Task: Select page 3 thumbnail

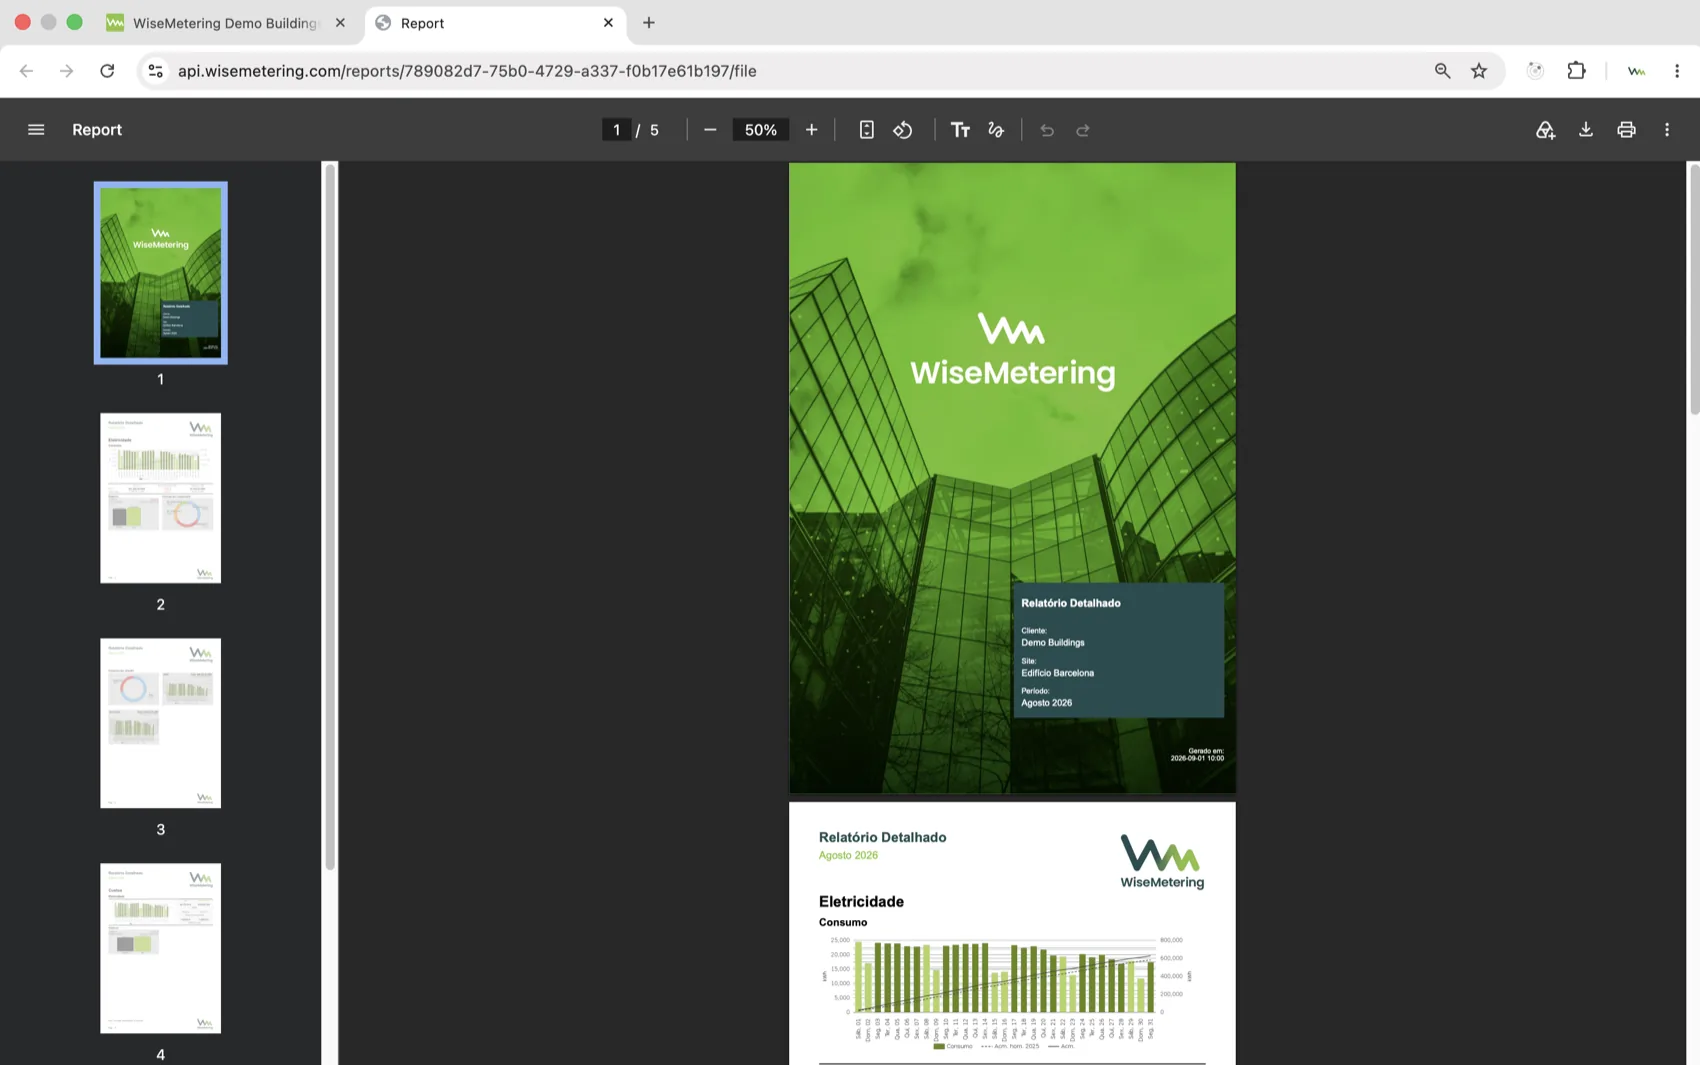Action: (160, 723)
